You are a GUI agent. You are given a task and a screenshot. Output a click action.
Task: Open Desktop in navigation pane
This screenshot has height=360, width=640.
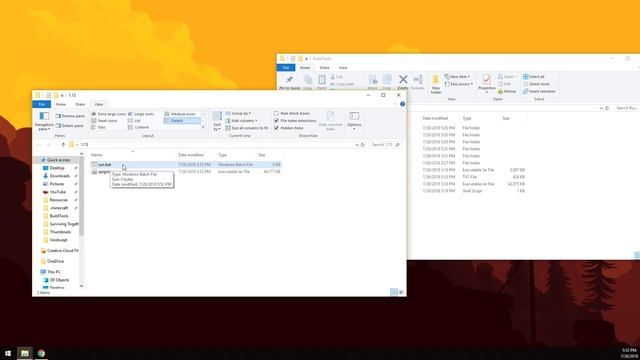tap(57, 168)
